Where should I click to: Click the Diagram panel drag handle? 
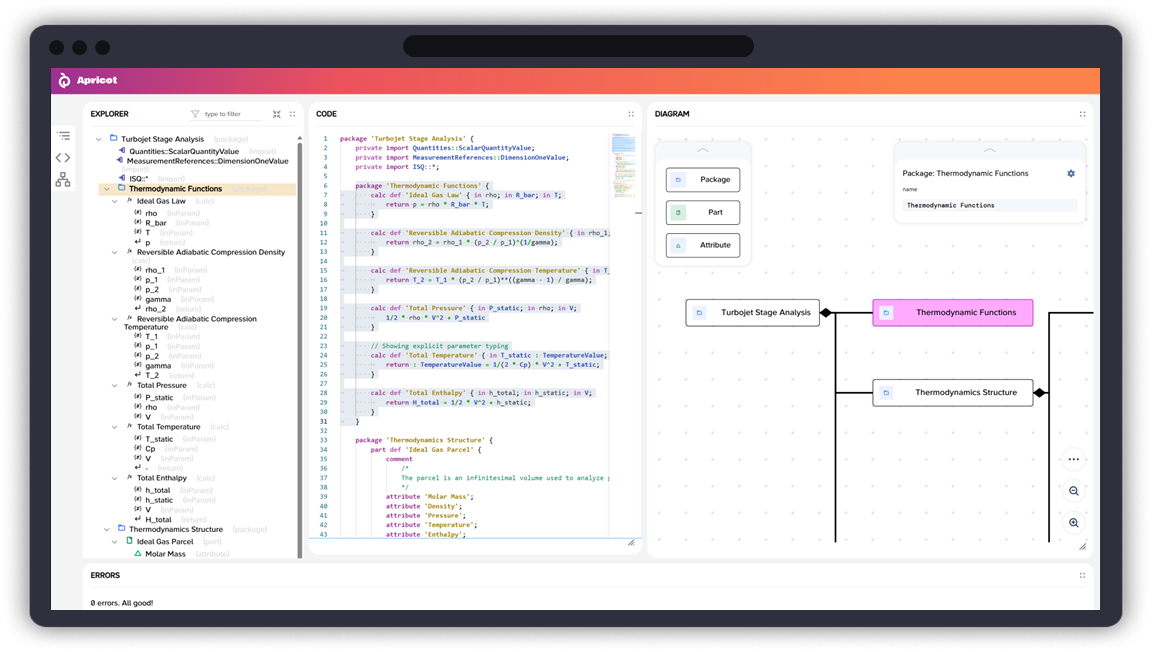[1082, 114]
